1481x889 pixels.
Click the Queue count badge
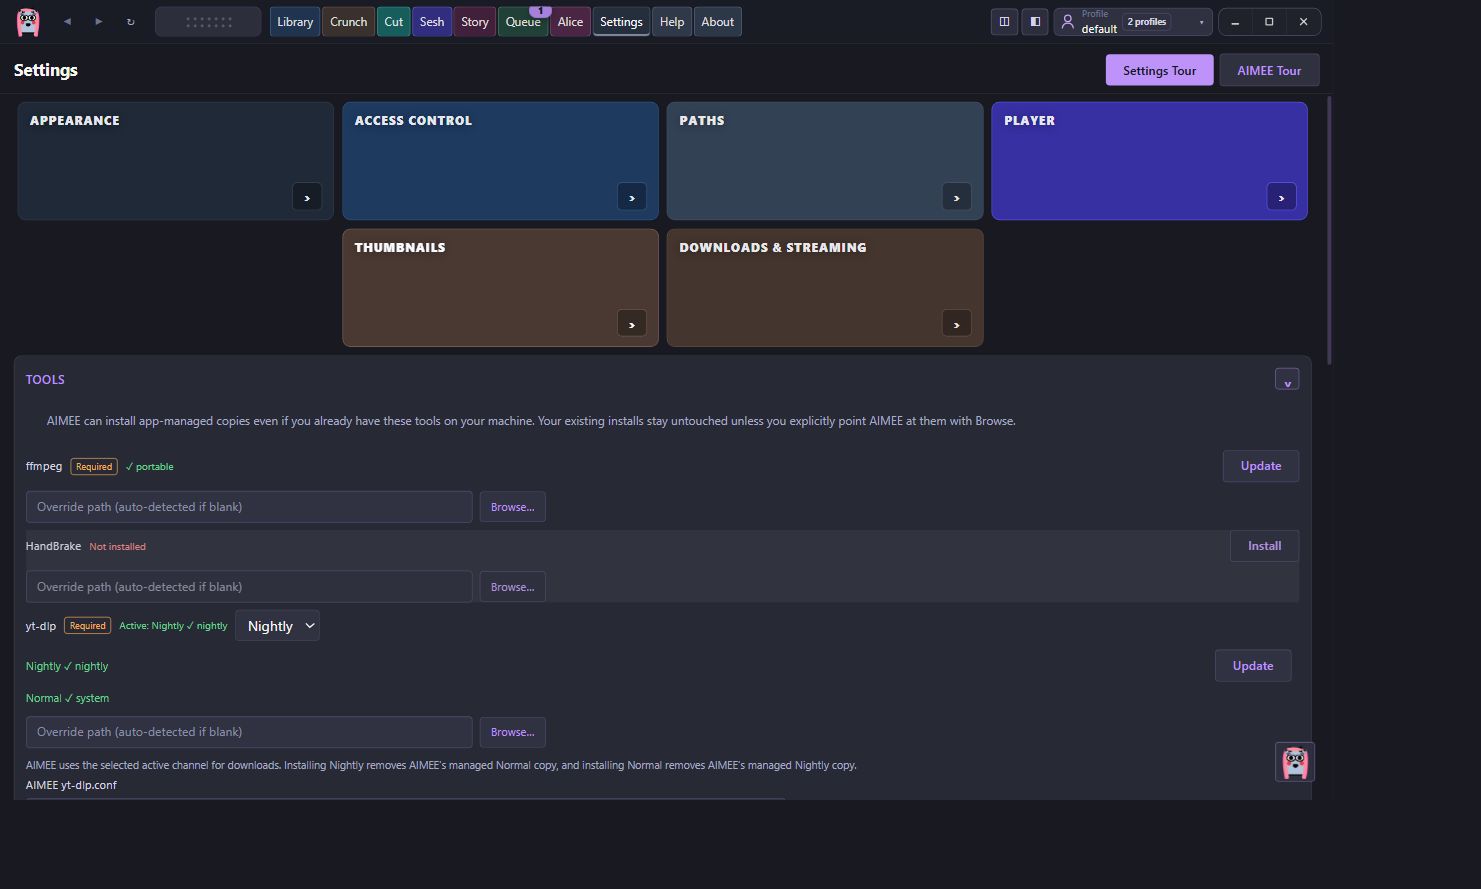tap(540, 11)
